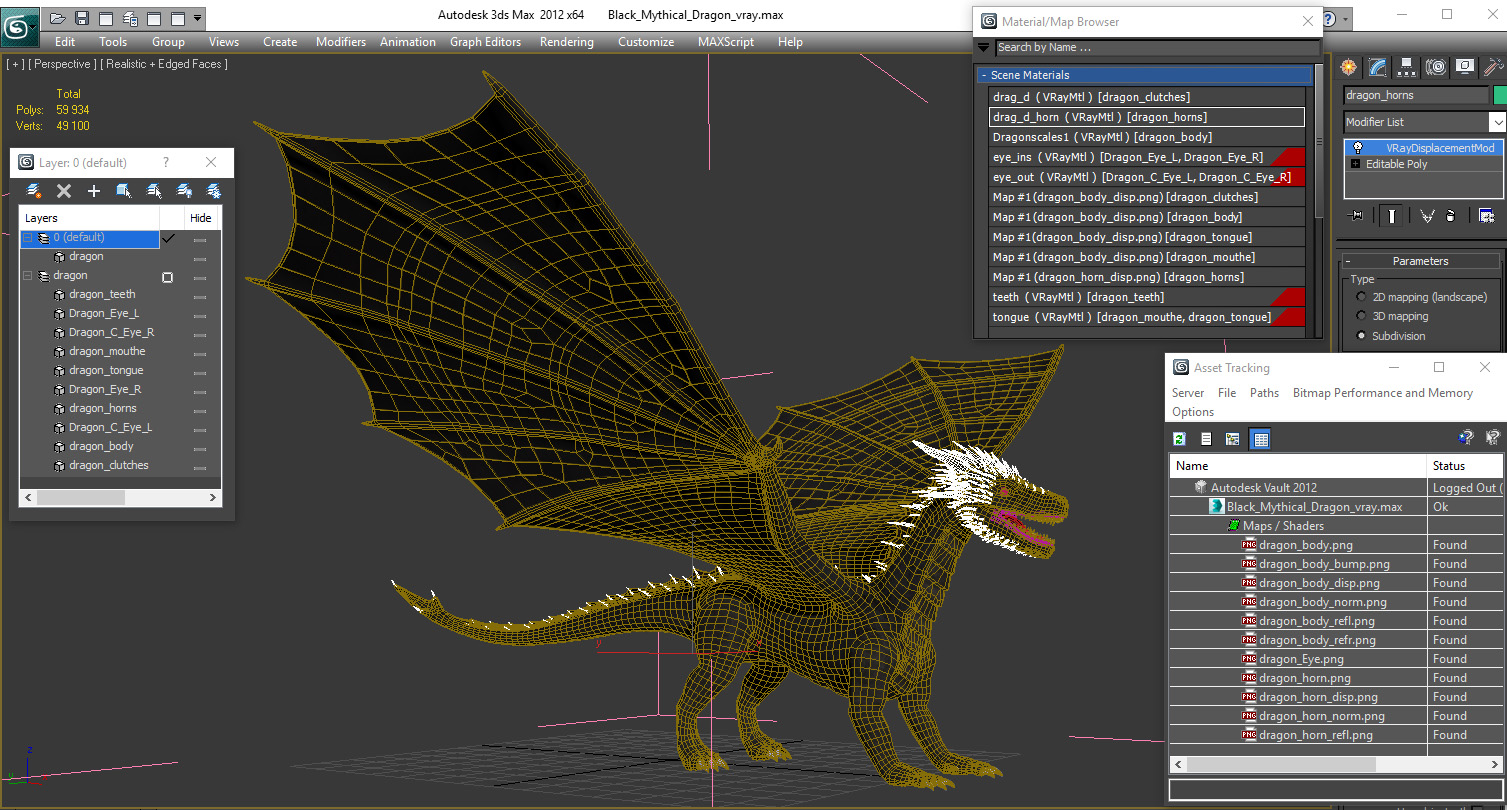
Task: Open Graph Editors menu
Action: 485,42
